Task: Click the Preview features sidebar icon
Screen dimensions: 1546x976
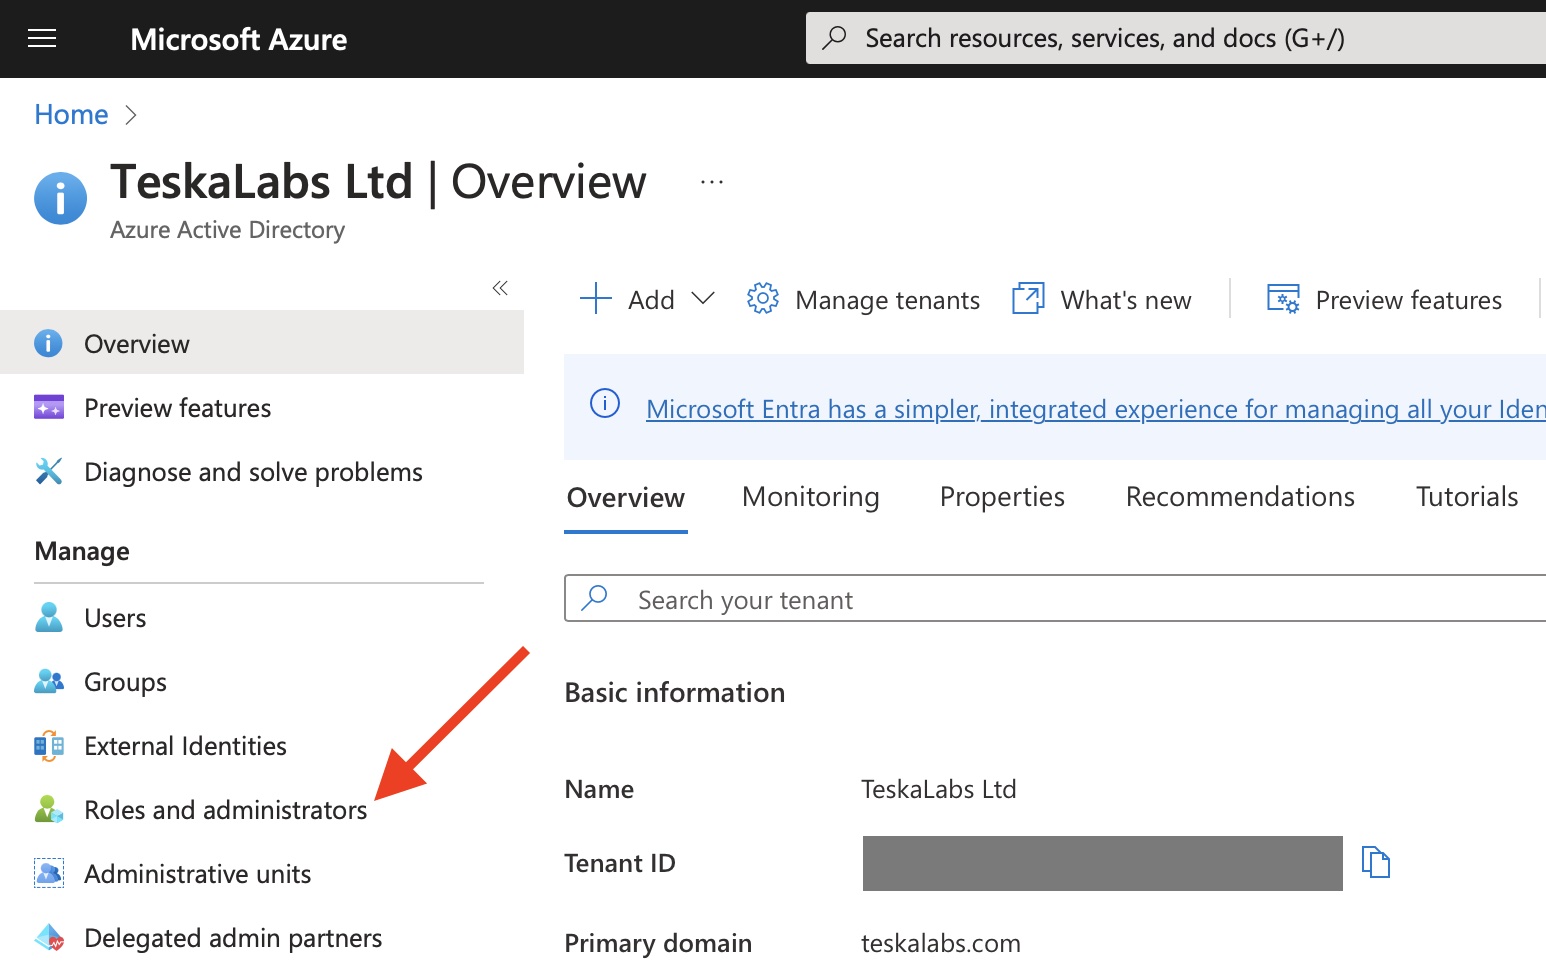Action: pos(48,407)
